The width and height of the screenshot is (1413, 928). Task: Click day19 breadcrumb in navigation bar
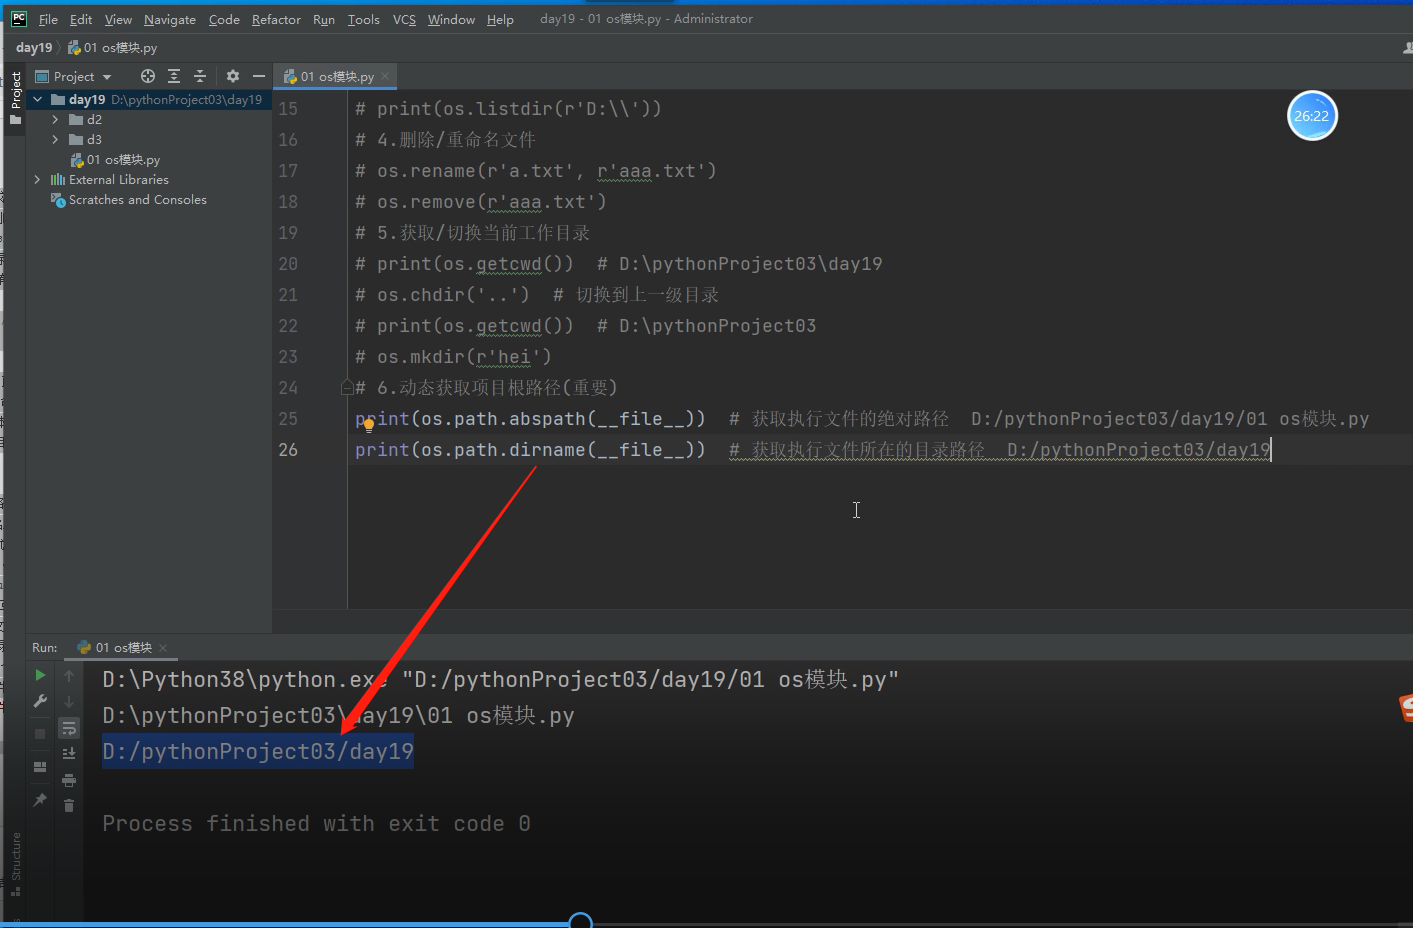click(34, 47)
